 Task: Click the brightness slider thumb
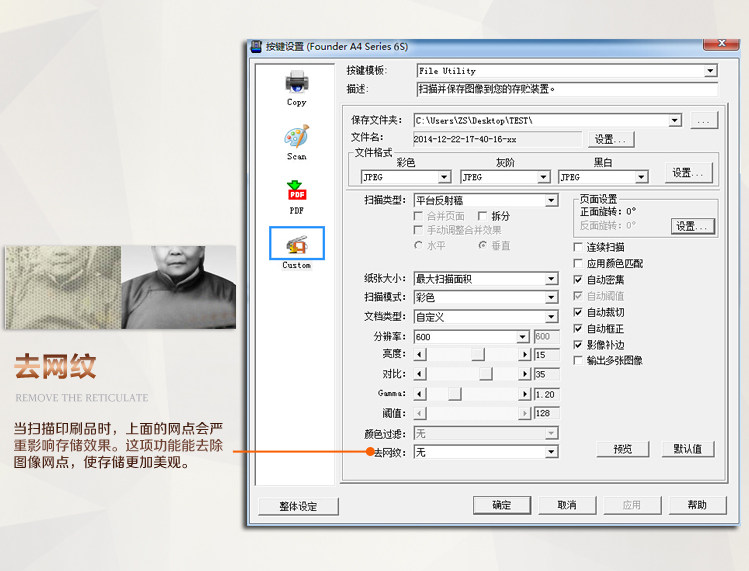pyautogui.click(x=478, y=355)
